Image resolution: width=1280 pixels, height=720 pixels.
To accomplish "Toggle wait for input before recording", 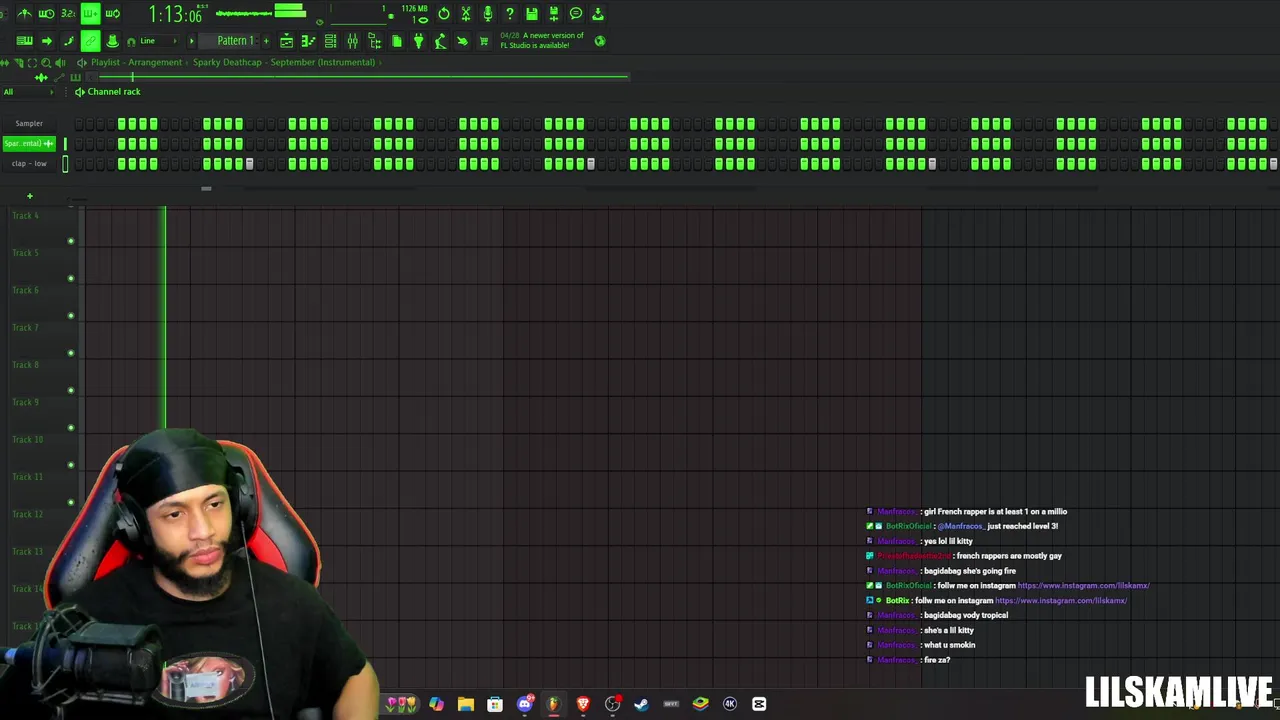I will click(x=46, y=14).
